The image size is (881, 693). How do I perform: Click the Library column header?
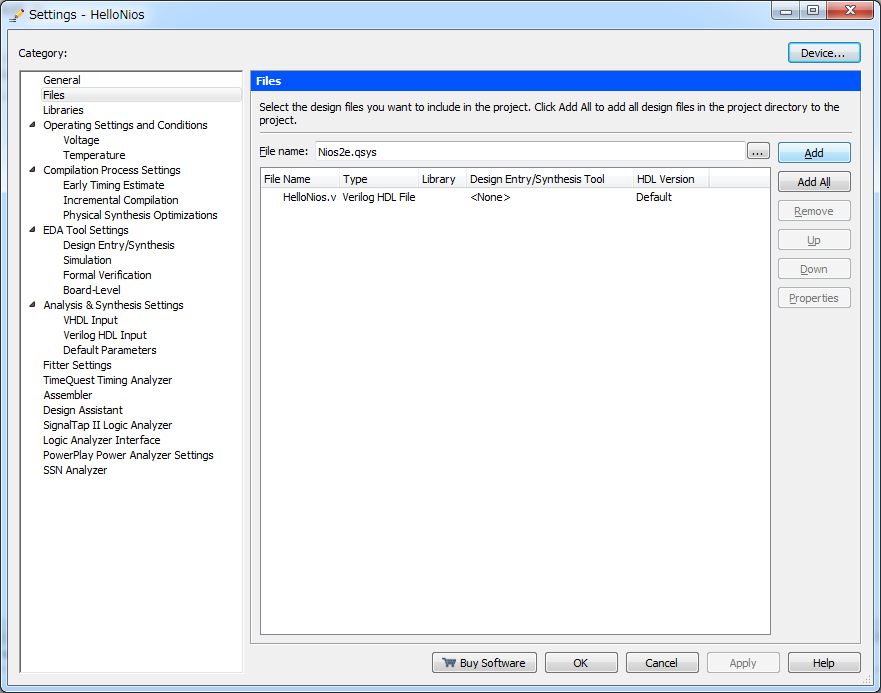443,179
